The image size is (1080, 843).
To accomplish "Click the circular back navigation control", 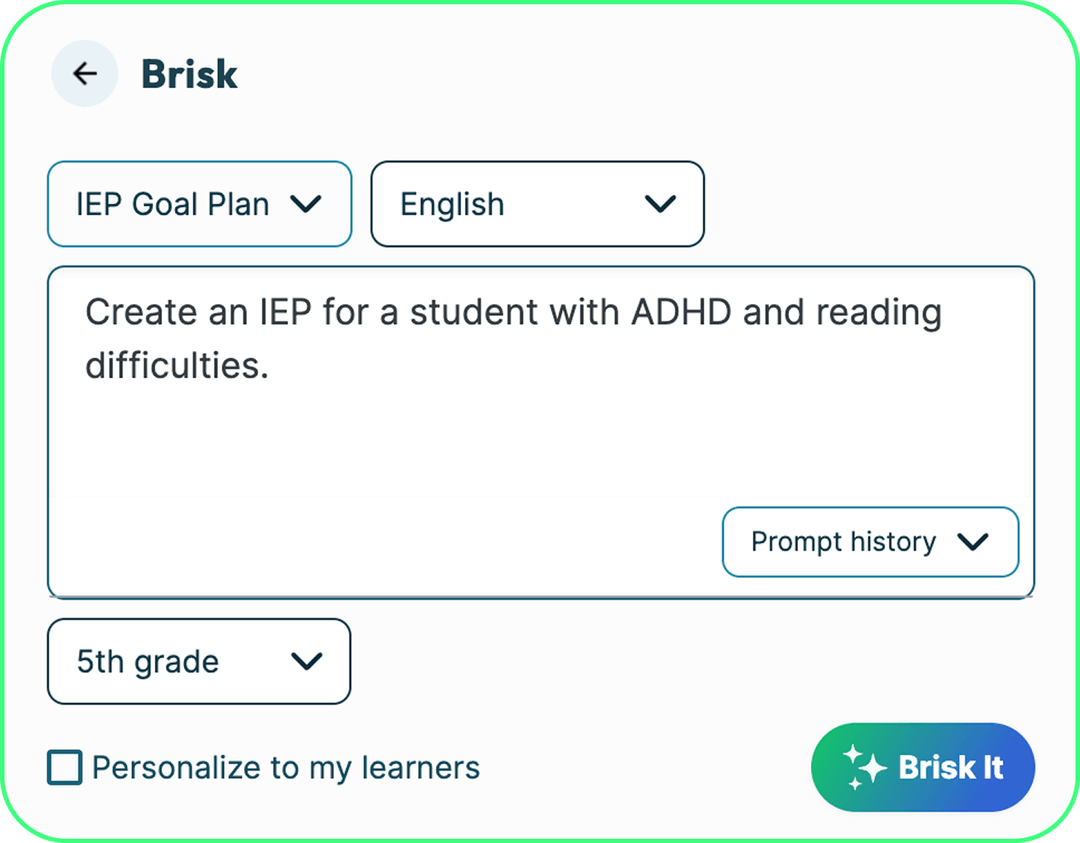I will (x=84, y=73).
